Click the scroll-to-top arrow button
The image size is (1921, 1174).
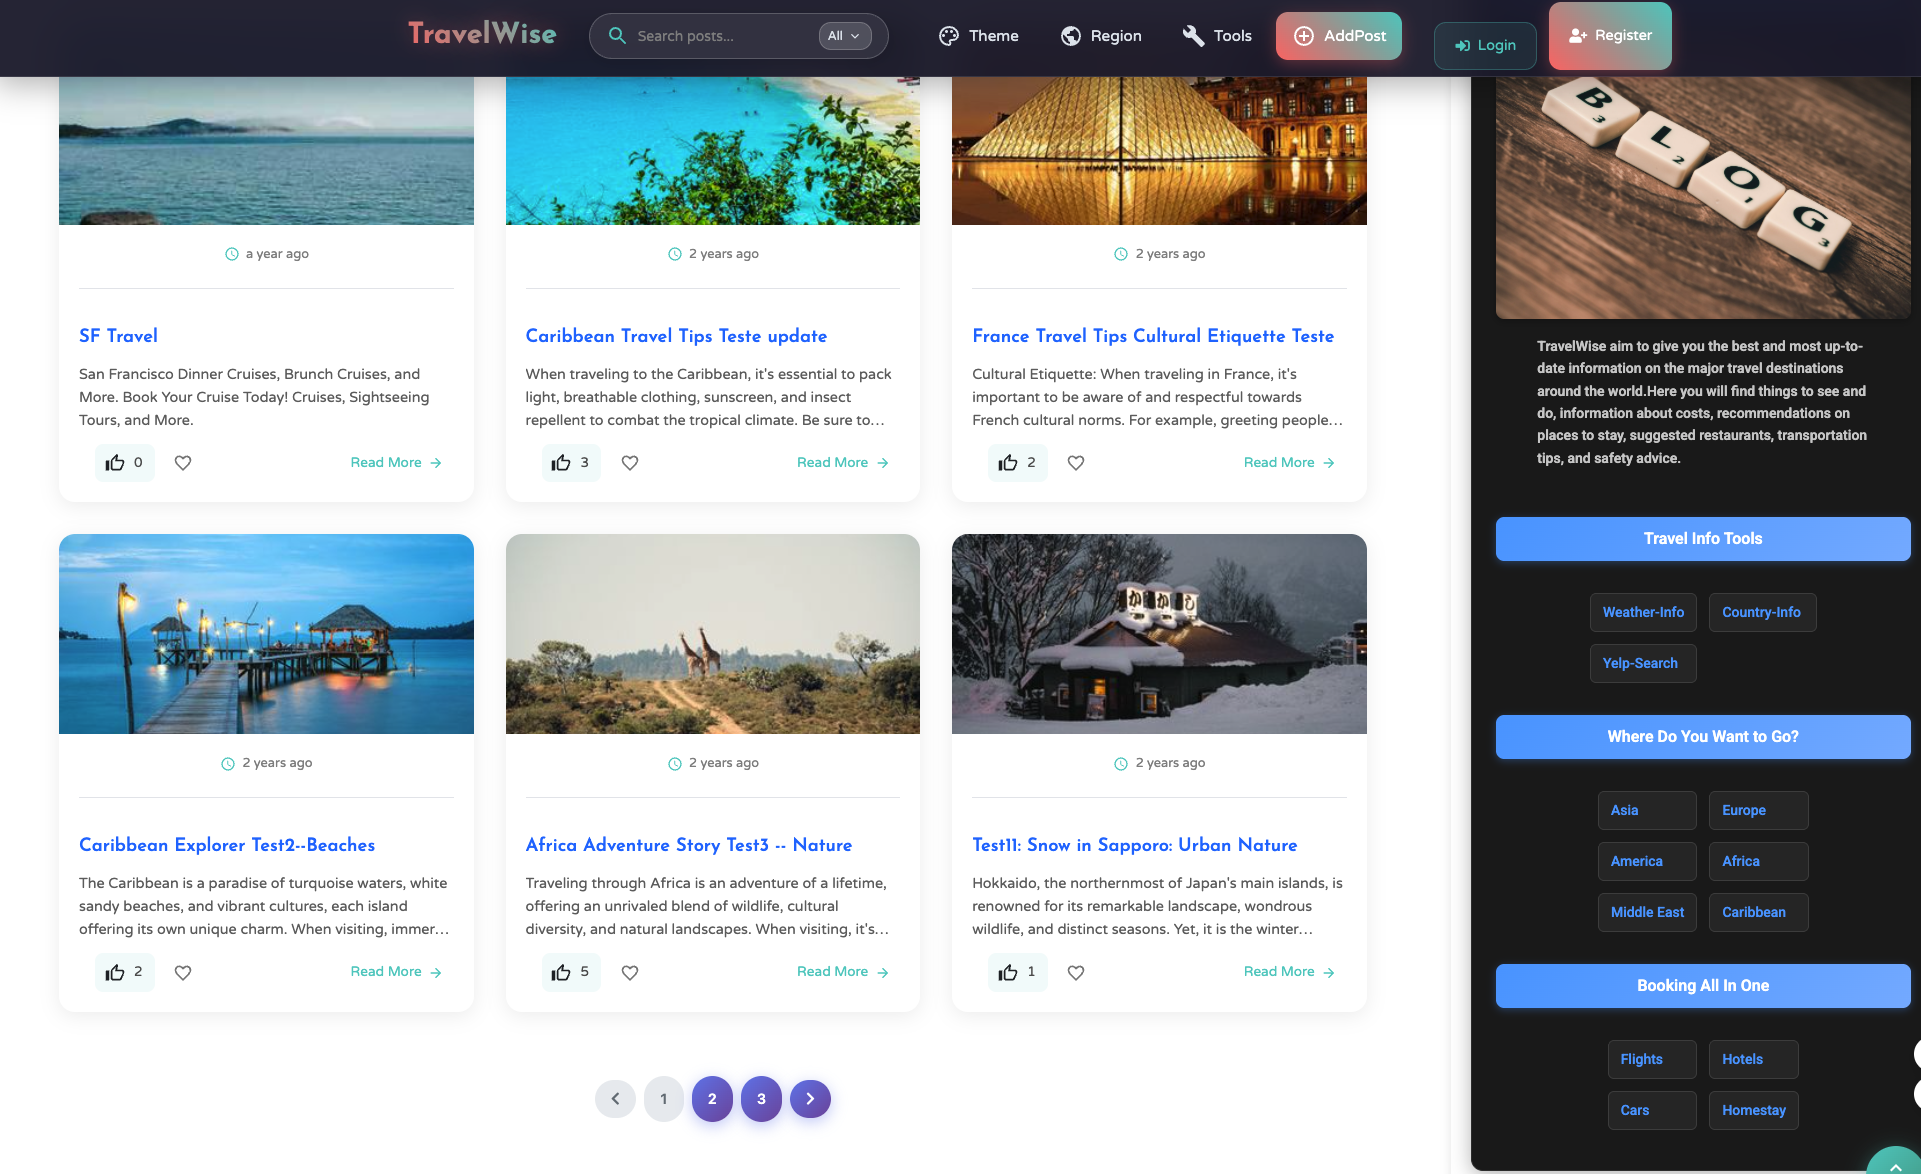[x=1894, y=1163]
